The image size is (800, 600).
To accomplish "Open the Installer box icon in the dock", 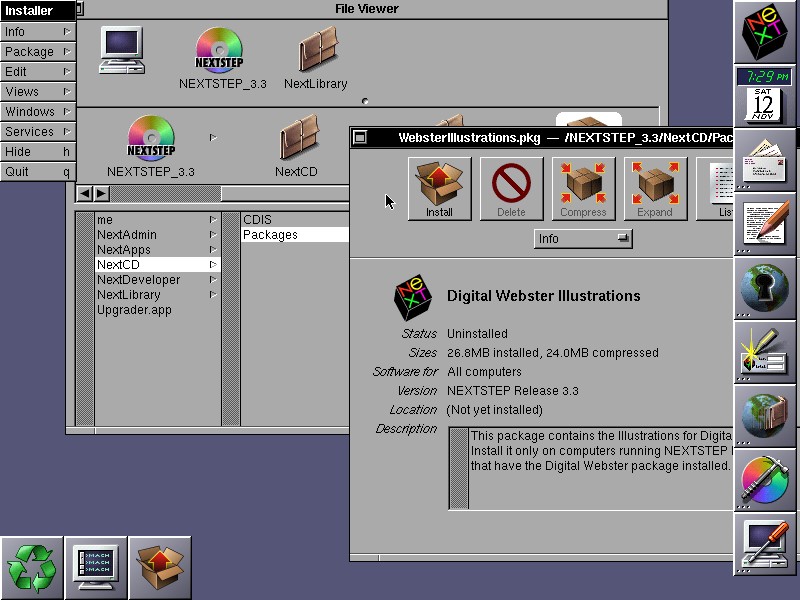I will click(160, 568).
